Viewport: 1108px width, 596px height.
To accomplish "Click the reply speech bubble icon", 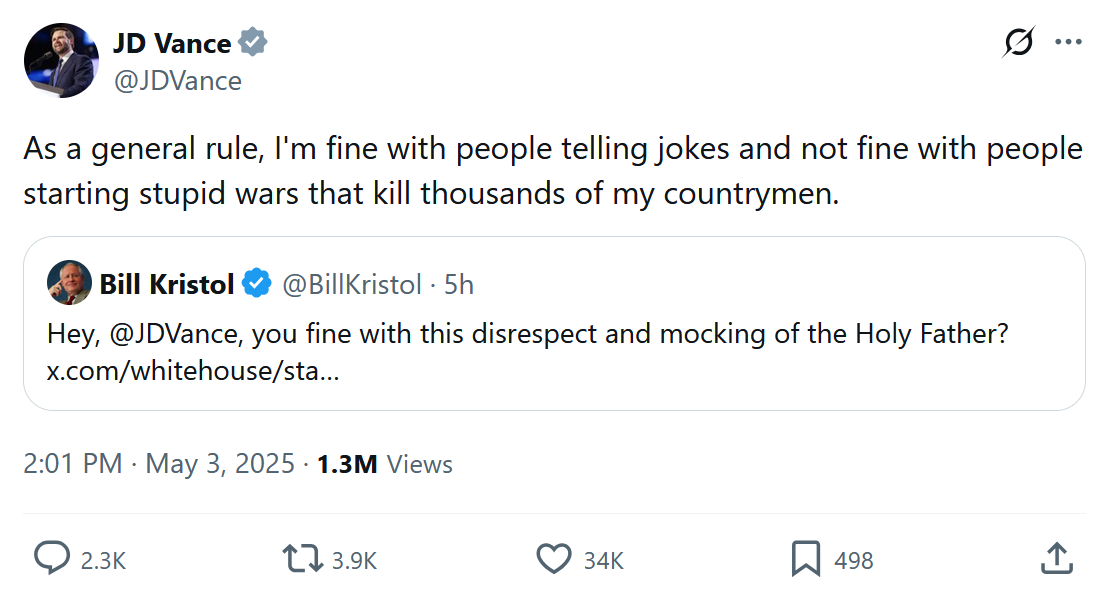I will (52, 558).
